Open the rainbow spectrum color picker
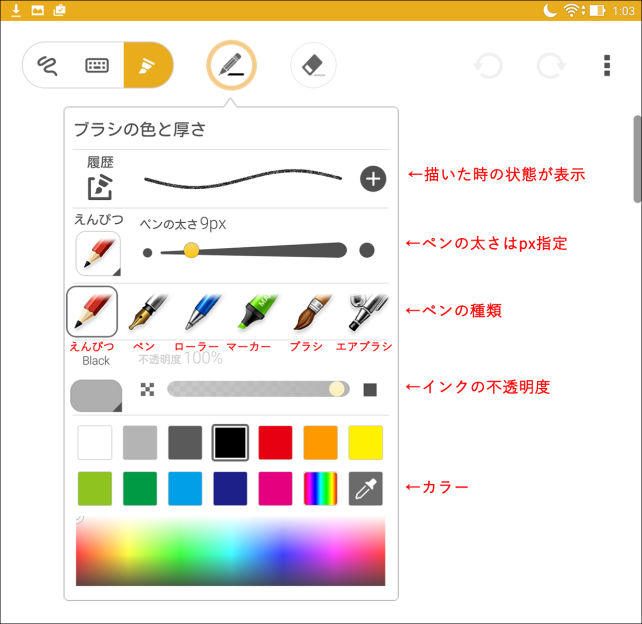The width and height of the screenshot is (642, 624). (321, 488)
